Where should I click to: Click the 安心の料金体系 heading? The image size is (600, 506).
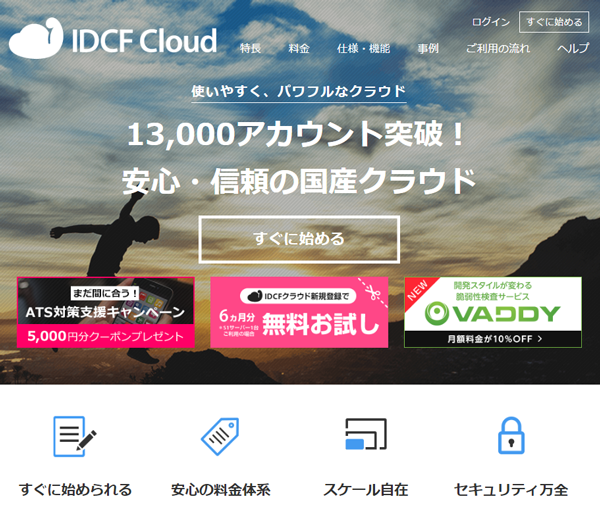(x=221, y=490)
